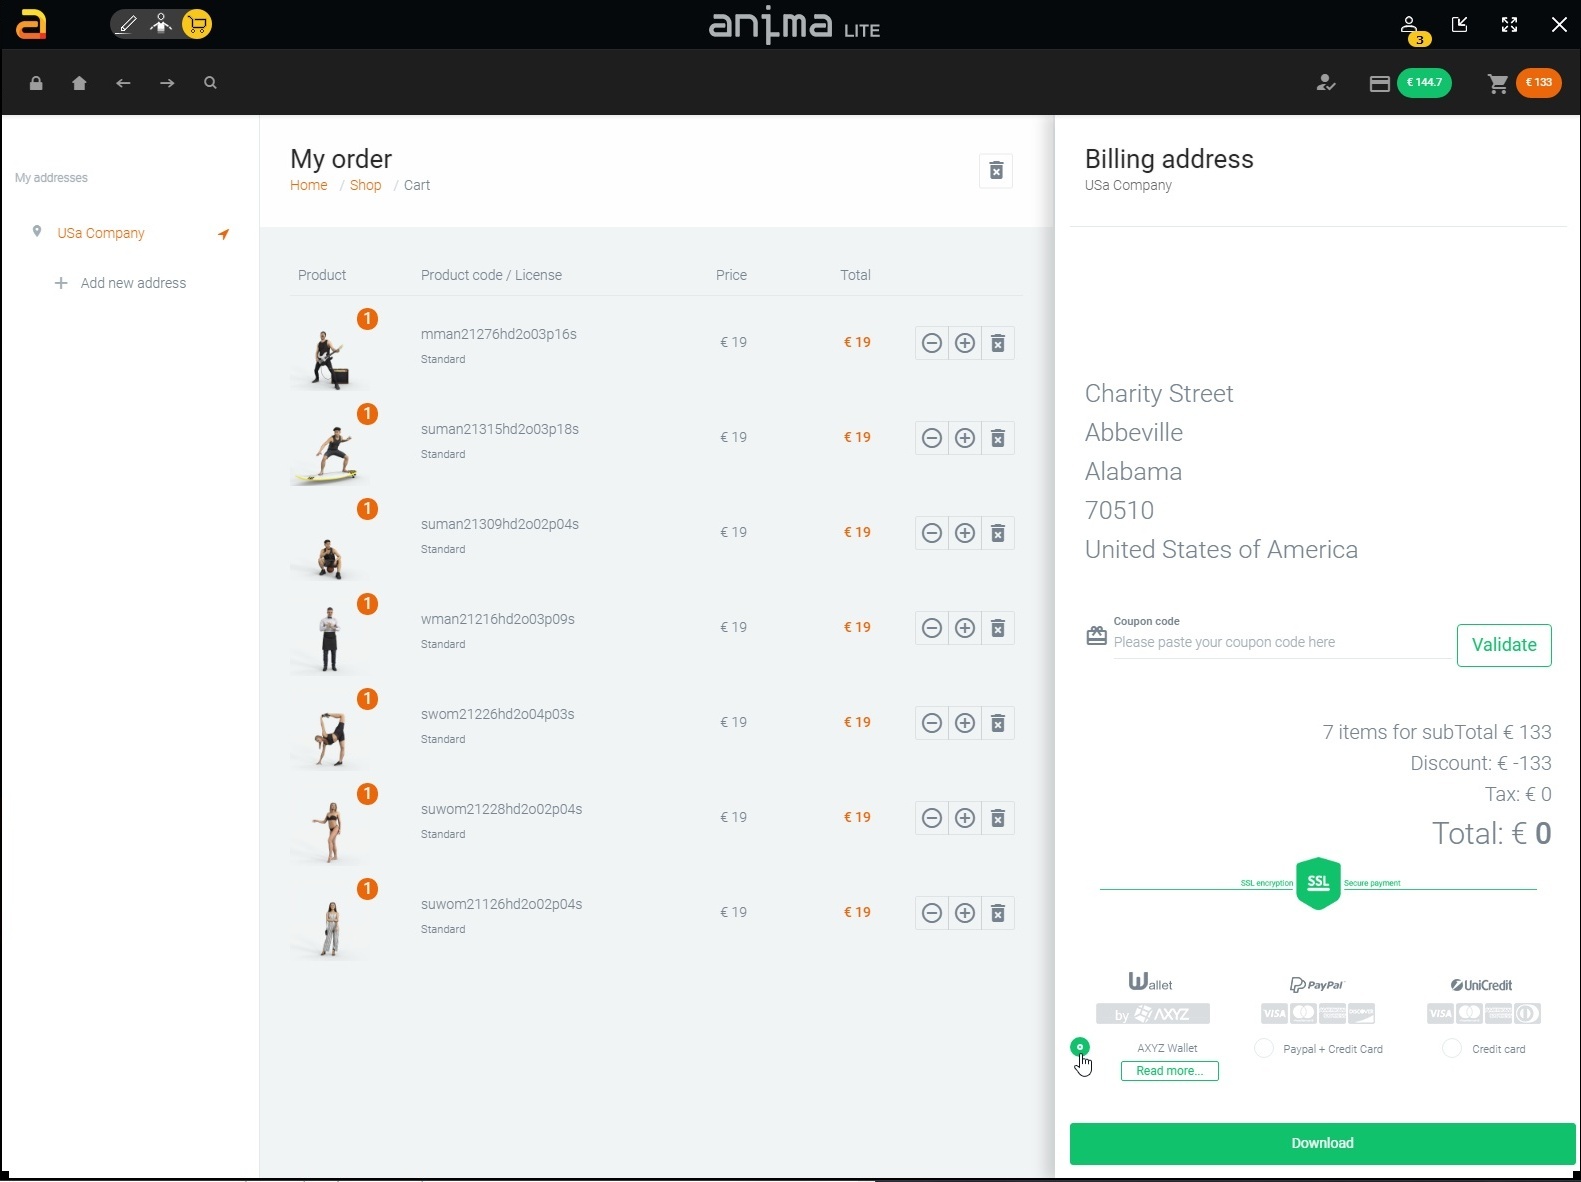Click the Home breadcrumb link
The width and height of the screenshot is (1581, 1182).
(308, 185)
